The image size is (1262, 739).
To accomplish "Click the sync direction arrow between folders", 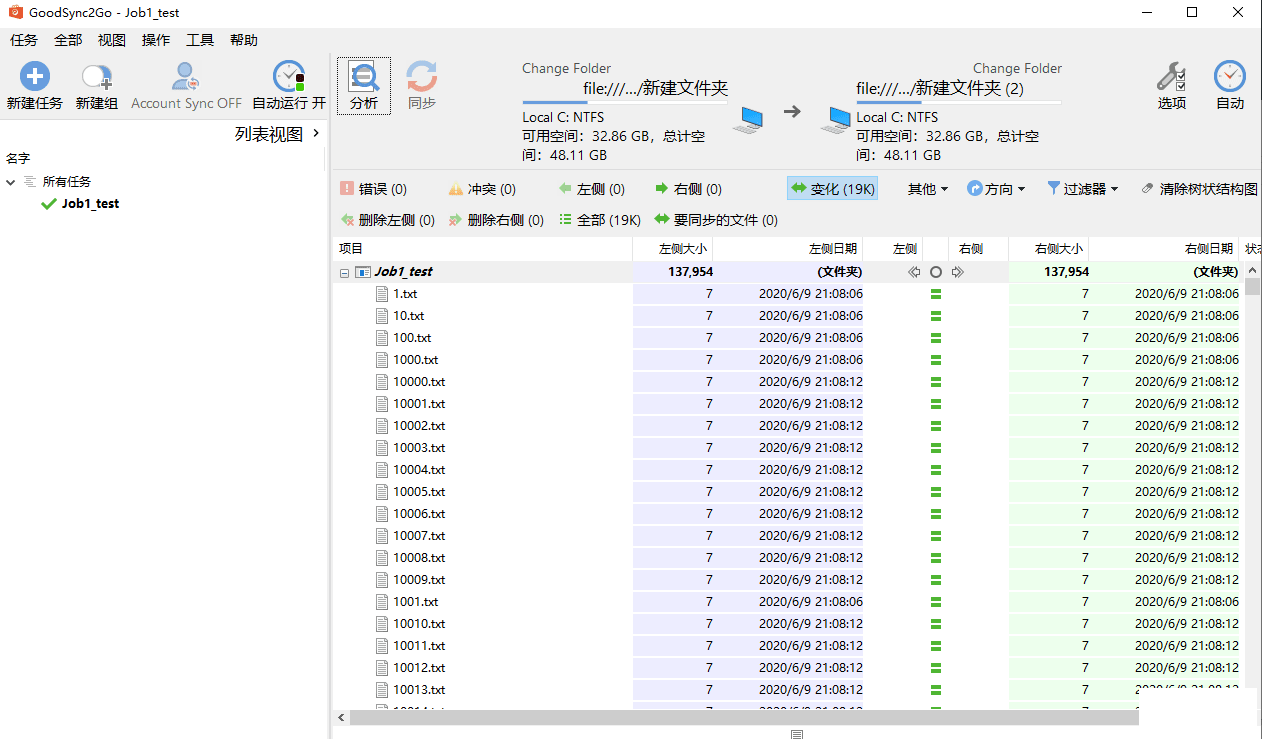I will pyautogui.click(x=792, y=111).
